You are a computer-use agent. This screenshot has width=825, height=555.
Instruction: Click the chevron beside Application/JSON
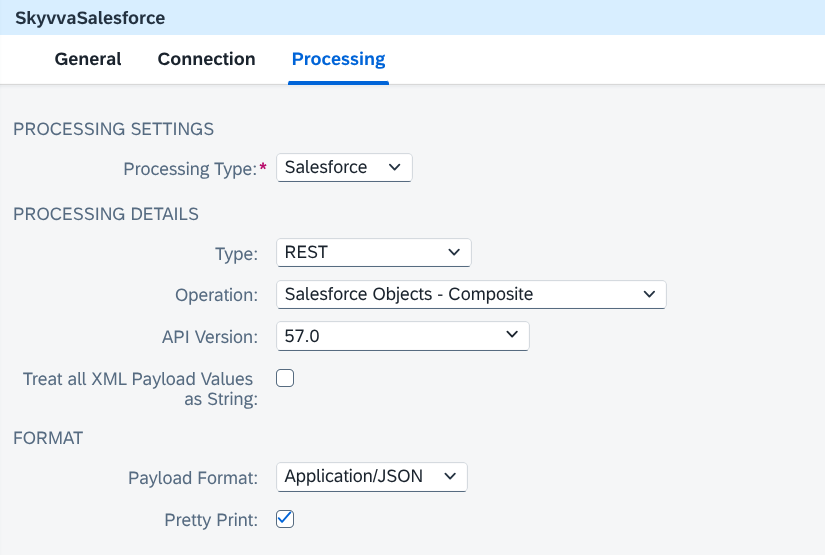click(x=450, y=477)
